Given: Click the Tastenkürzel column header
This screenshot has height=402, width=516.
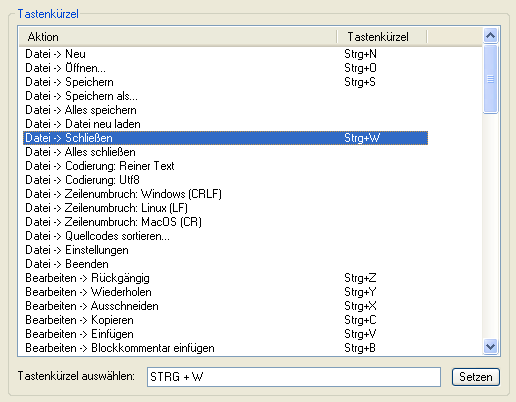Looking at the screenshot, I should [382, 37].
